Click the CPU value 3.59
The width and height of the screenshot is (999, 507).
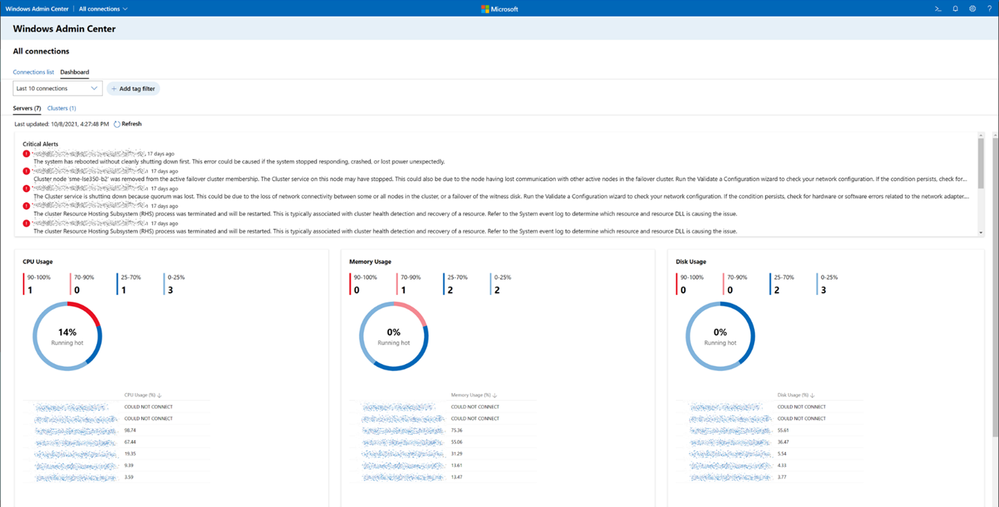[x=129, y=477]
